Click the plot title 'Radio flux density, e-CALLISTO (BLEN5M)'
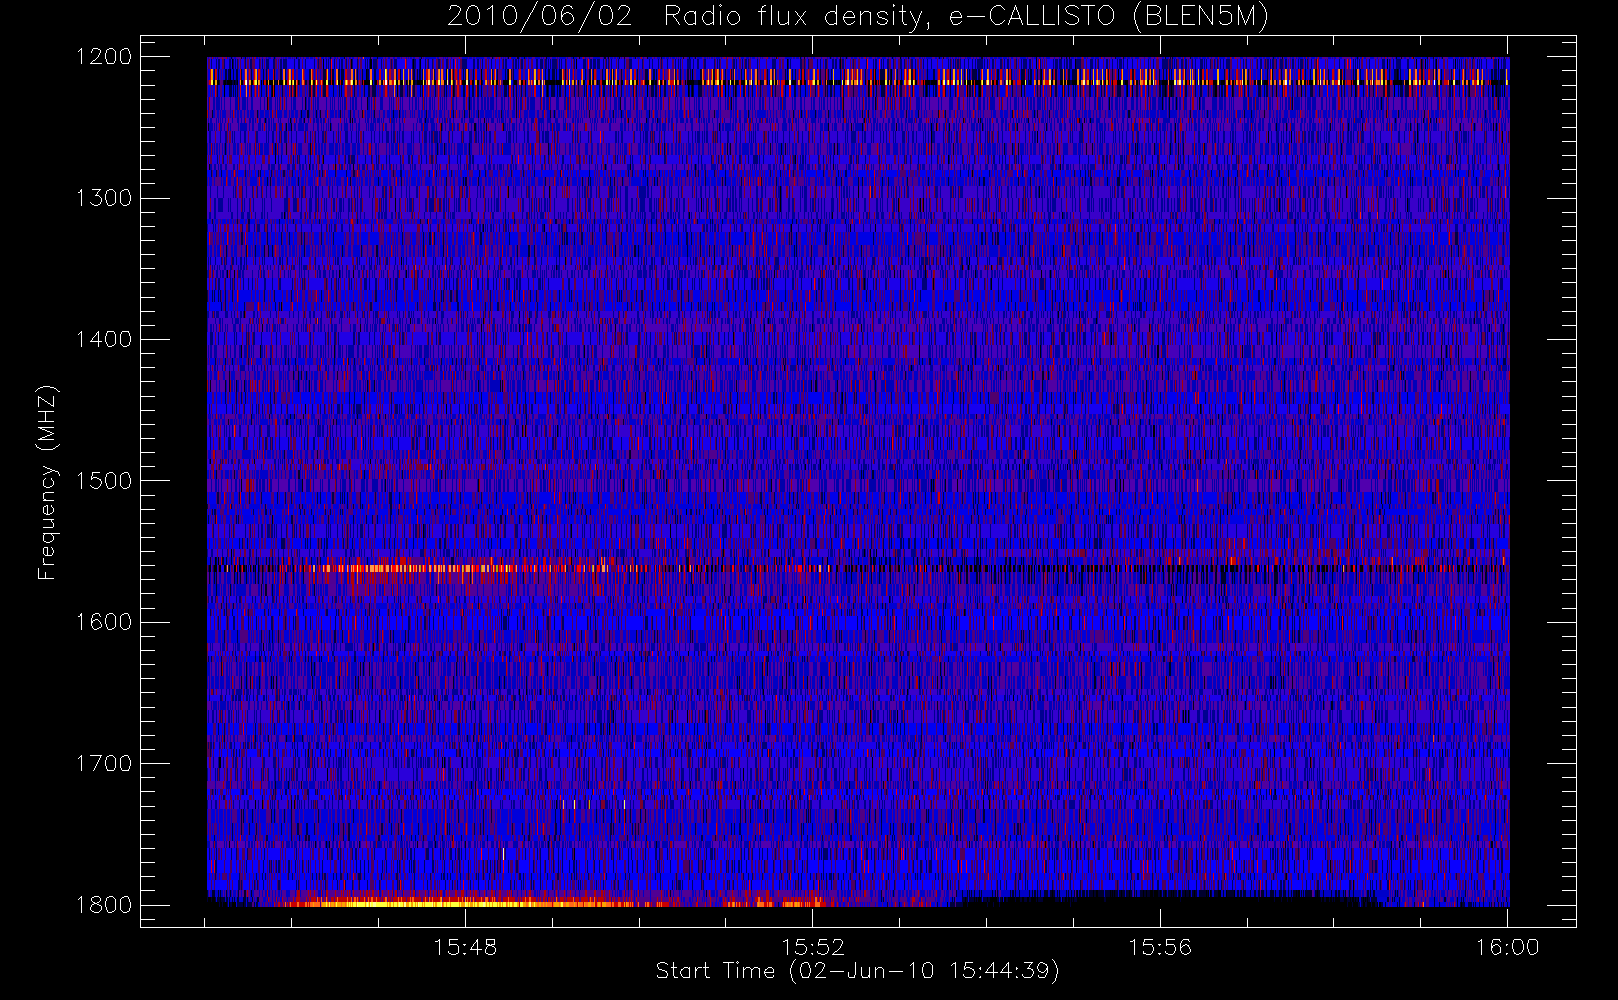 (x=966, y=17)
